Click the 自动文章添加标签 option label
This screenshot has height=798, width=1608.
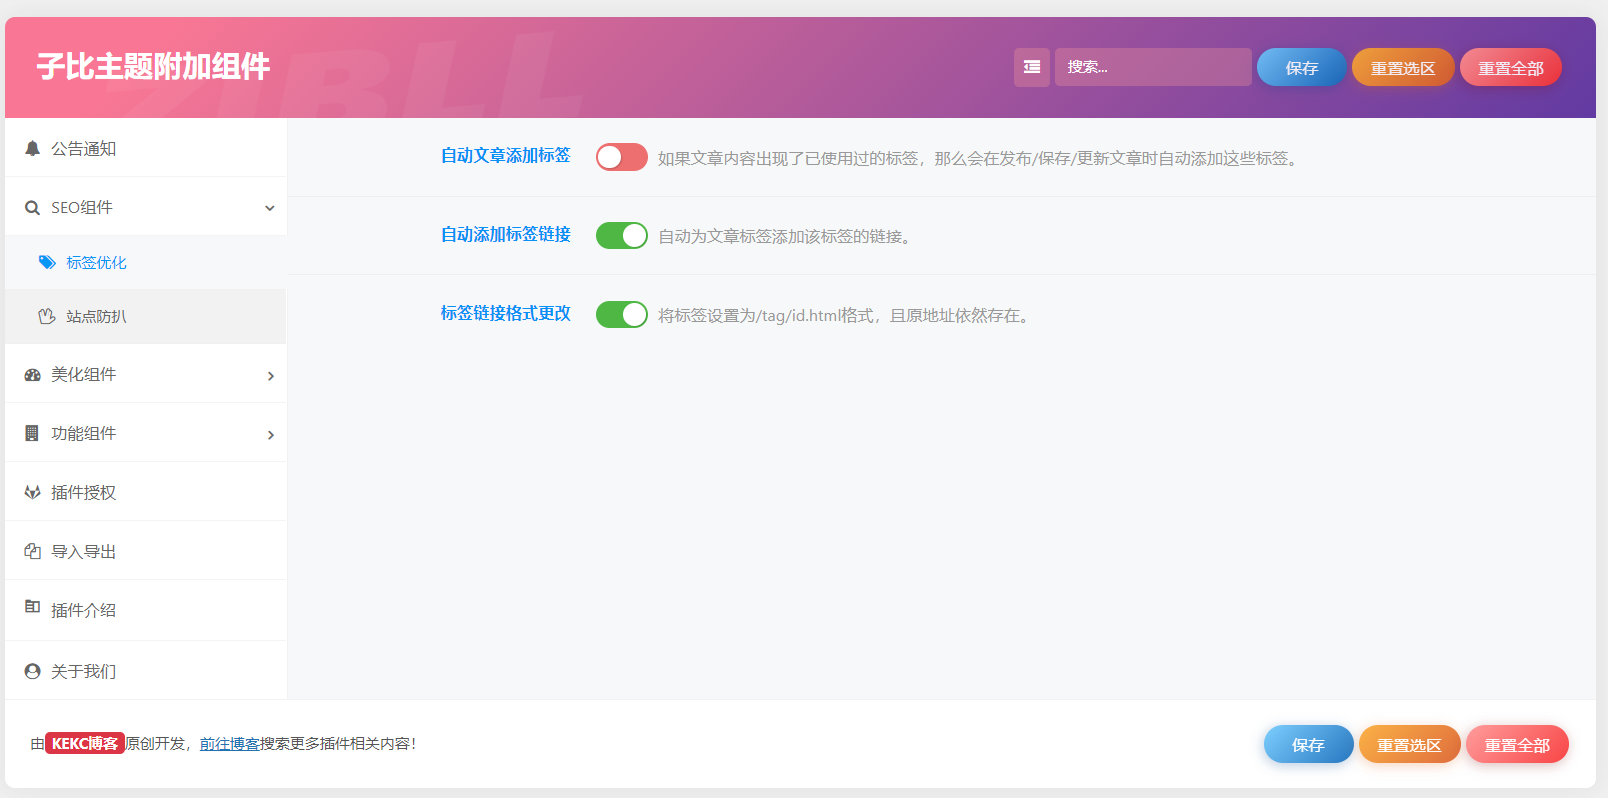tap(506, 155)
